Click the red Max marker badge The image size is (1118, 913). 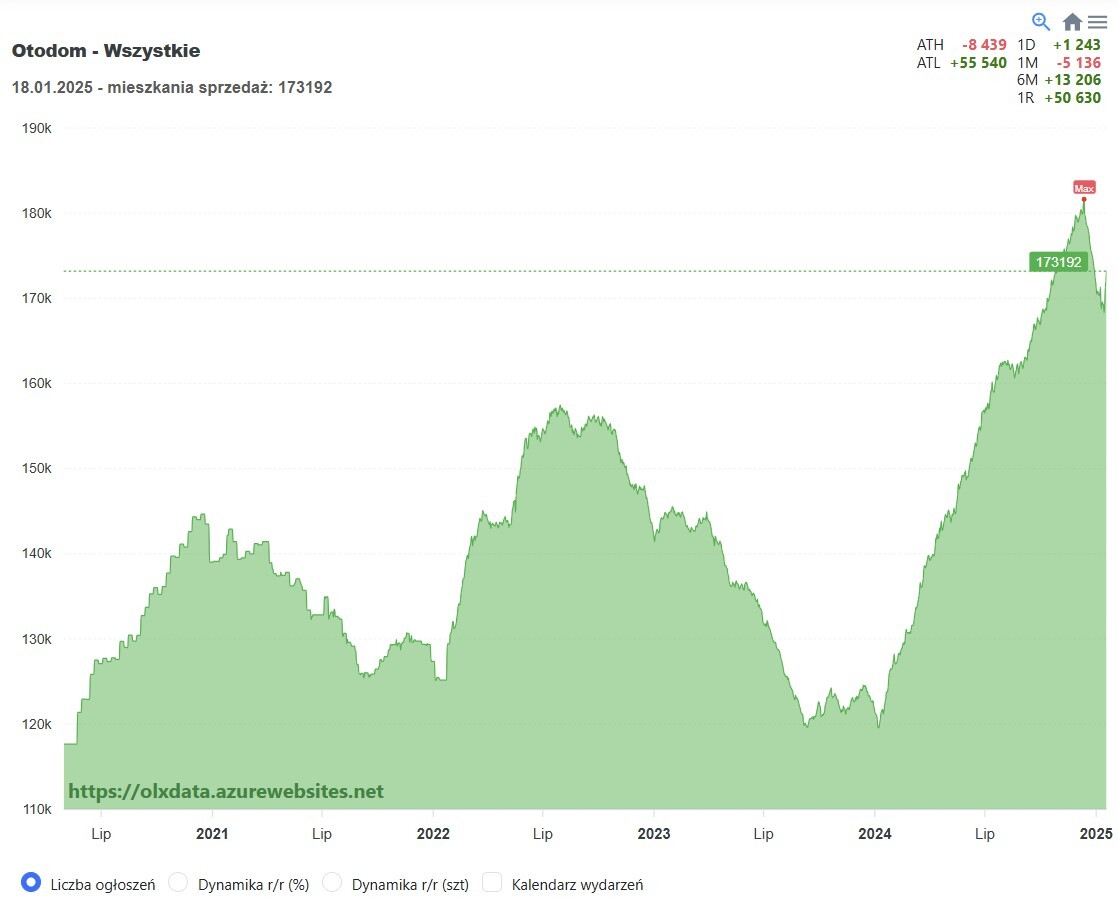(1084, 187)
